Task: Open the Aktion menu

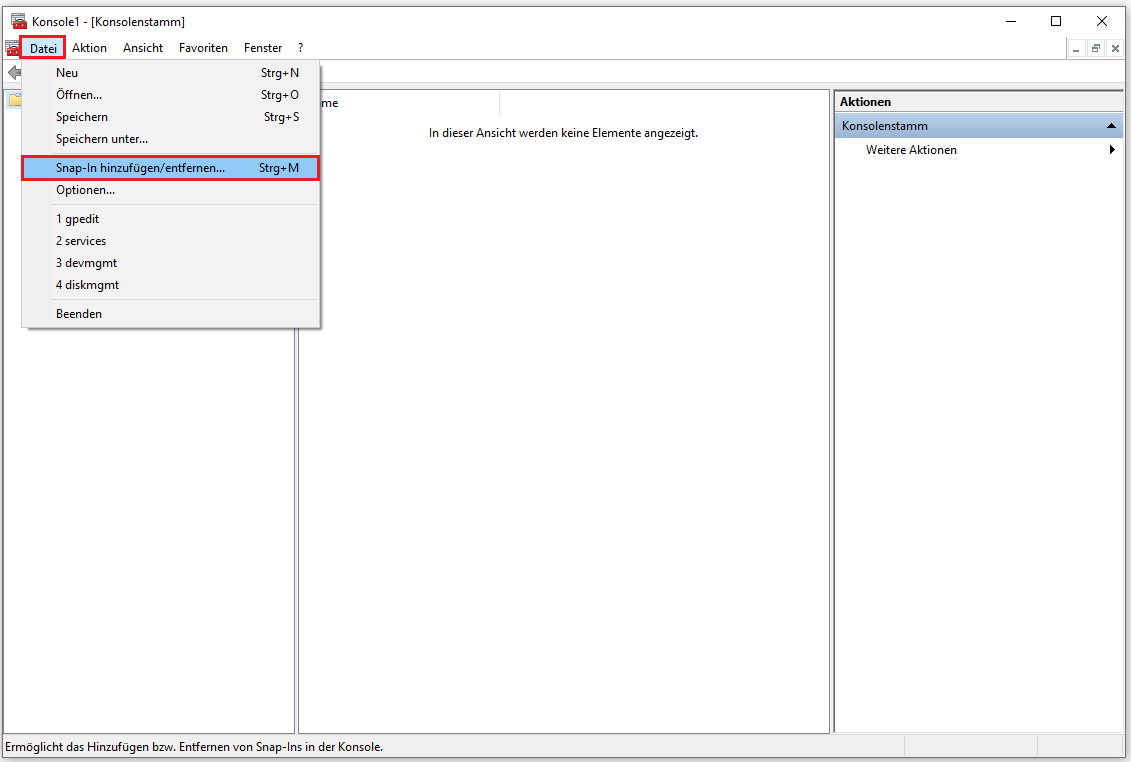Action: [89, 48]
